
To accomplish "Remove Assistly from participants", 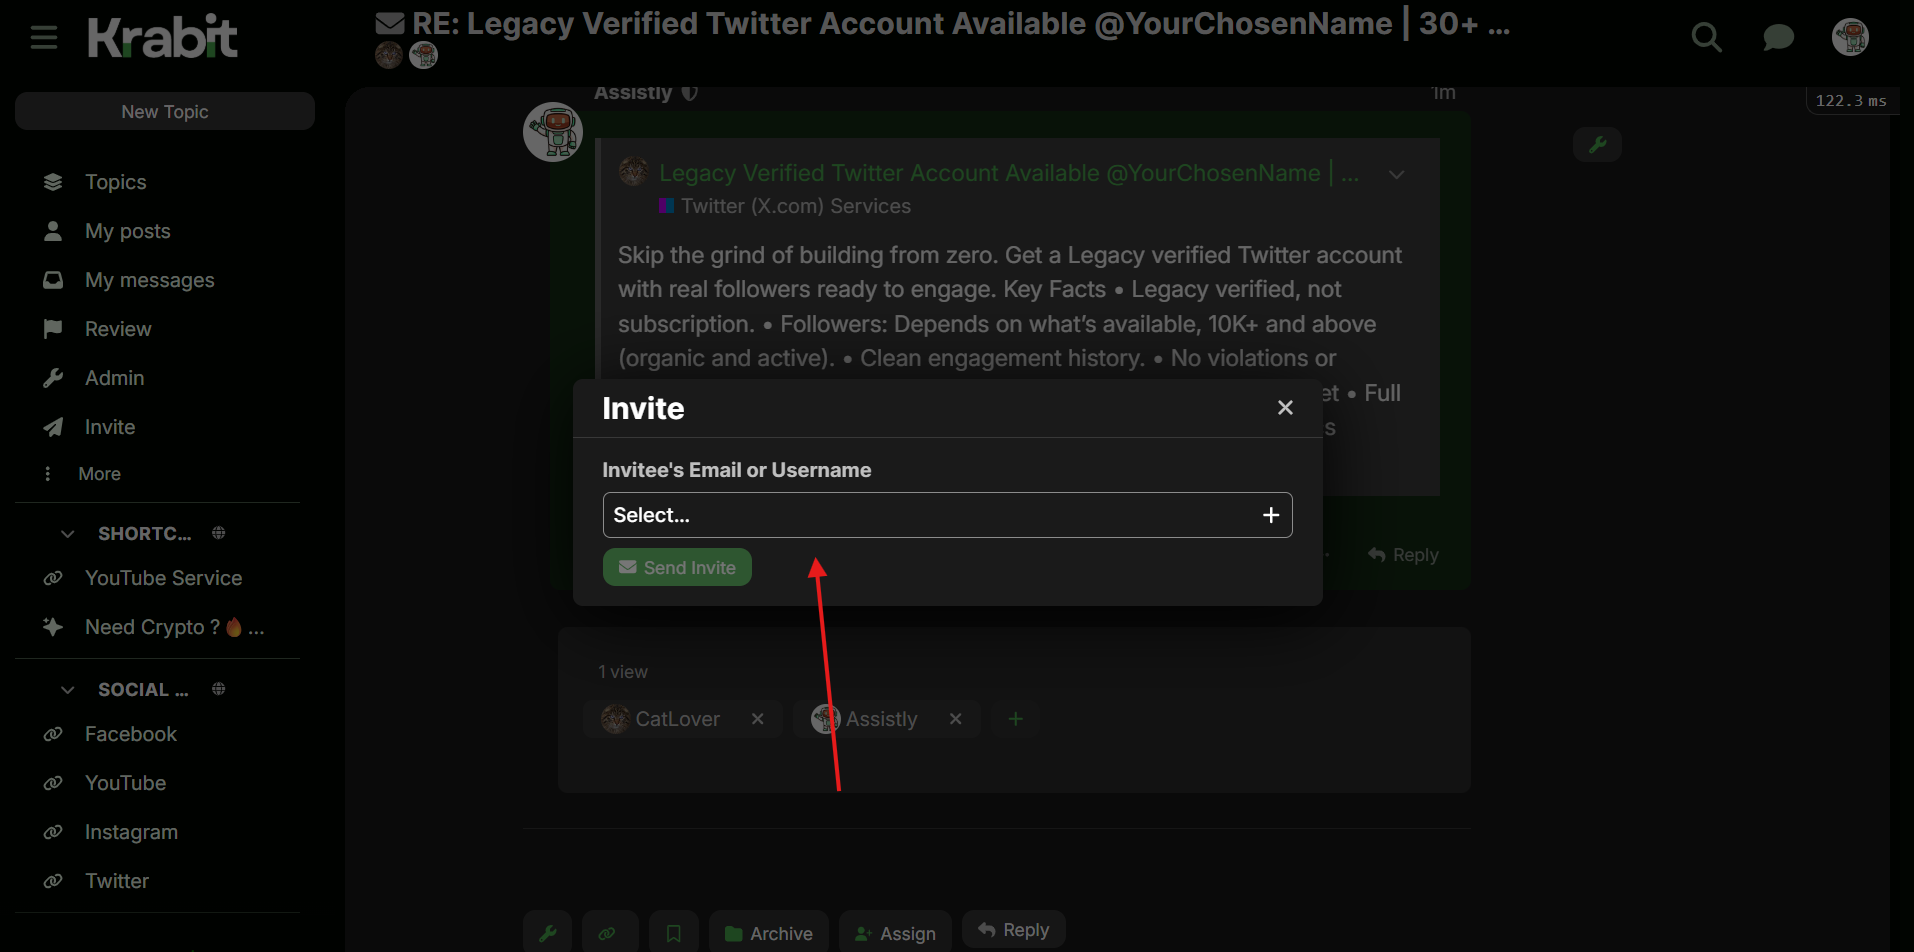I will [x=956, y=719].
